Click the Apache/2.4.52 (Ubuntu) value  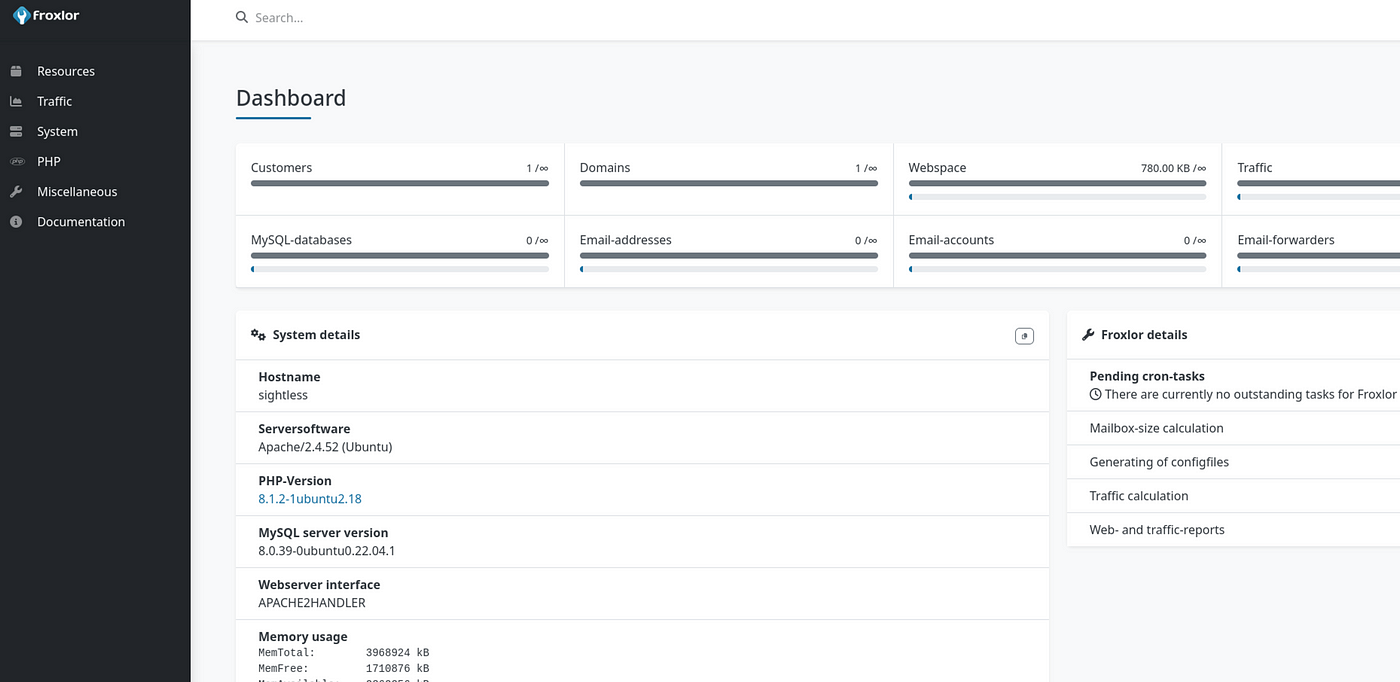tap(325, 447)
